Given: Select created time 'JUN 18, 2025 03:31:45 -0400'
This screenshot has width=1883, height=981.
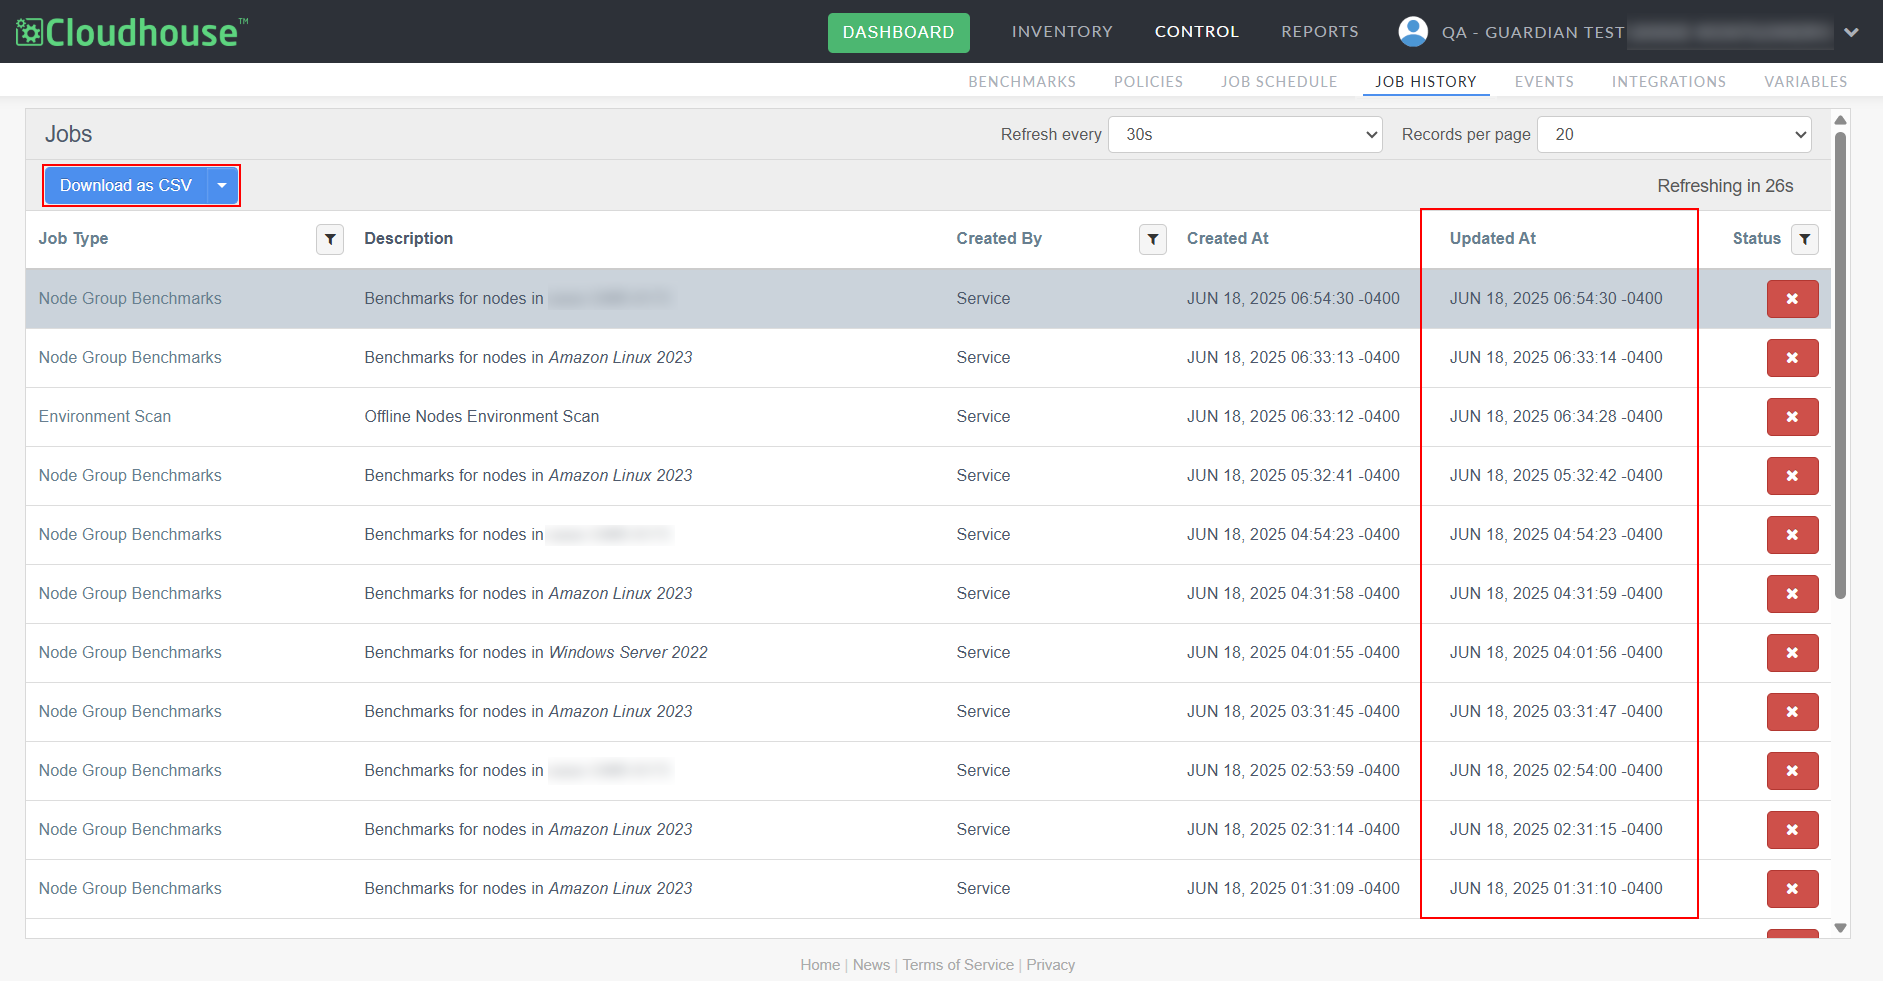Looking at the screenshot, I should (x=1293, y=712).
